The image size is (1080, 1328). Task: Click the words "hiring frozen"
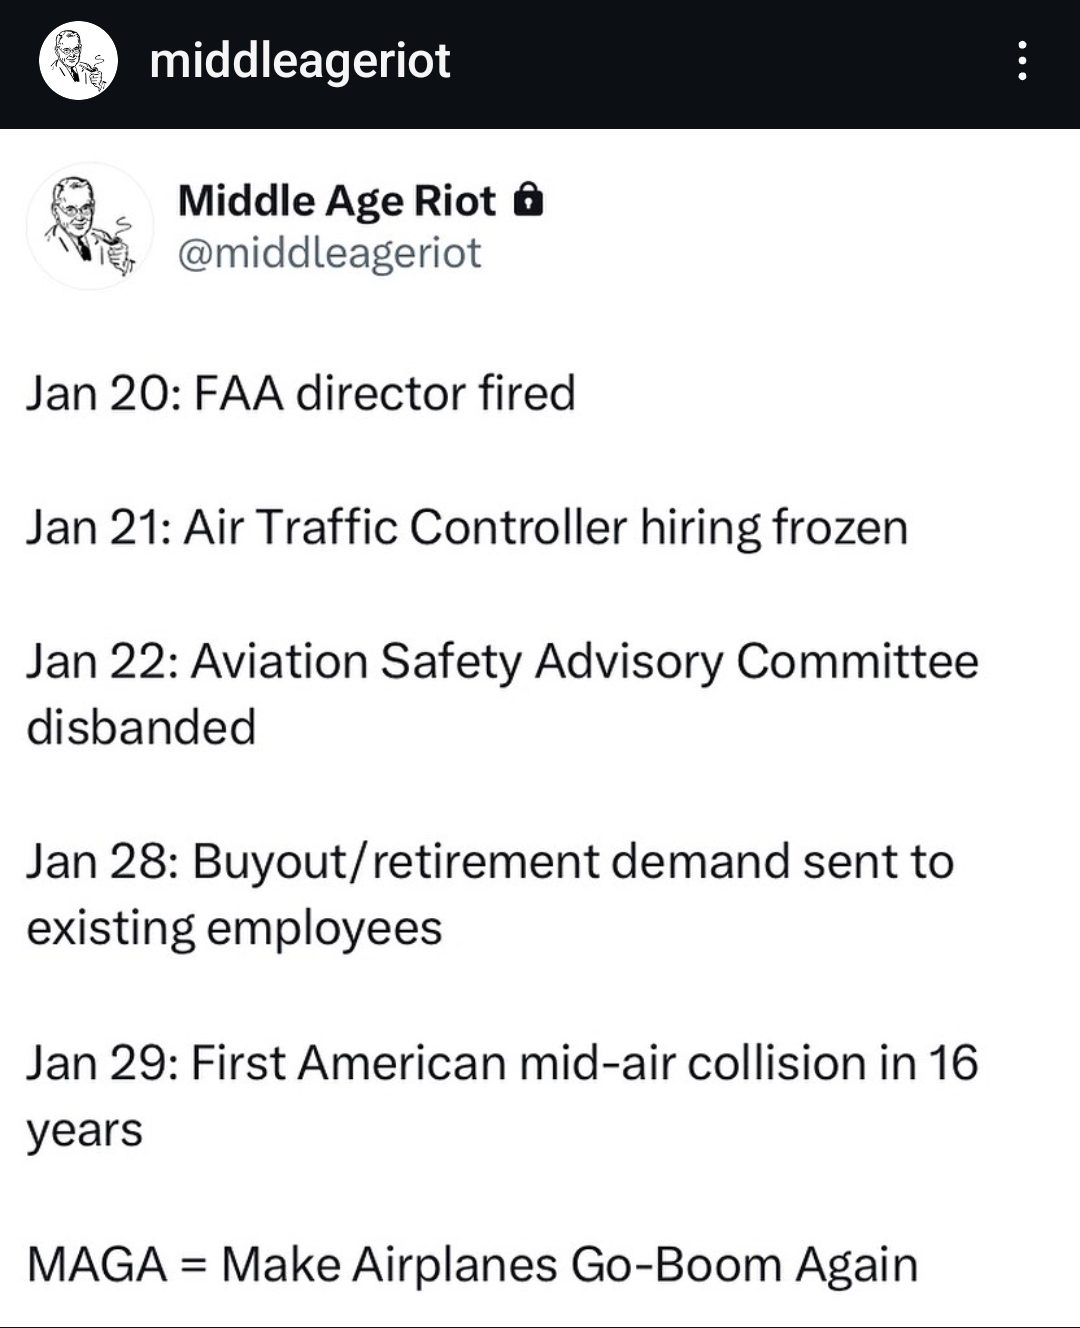(774, 528)
